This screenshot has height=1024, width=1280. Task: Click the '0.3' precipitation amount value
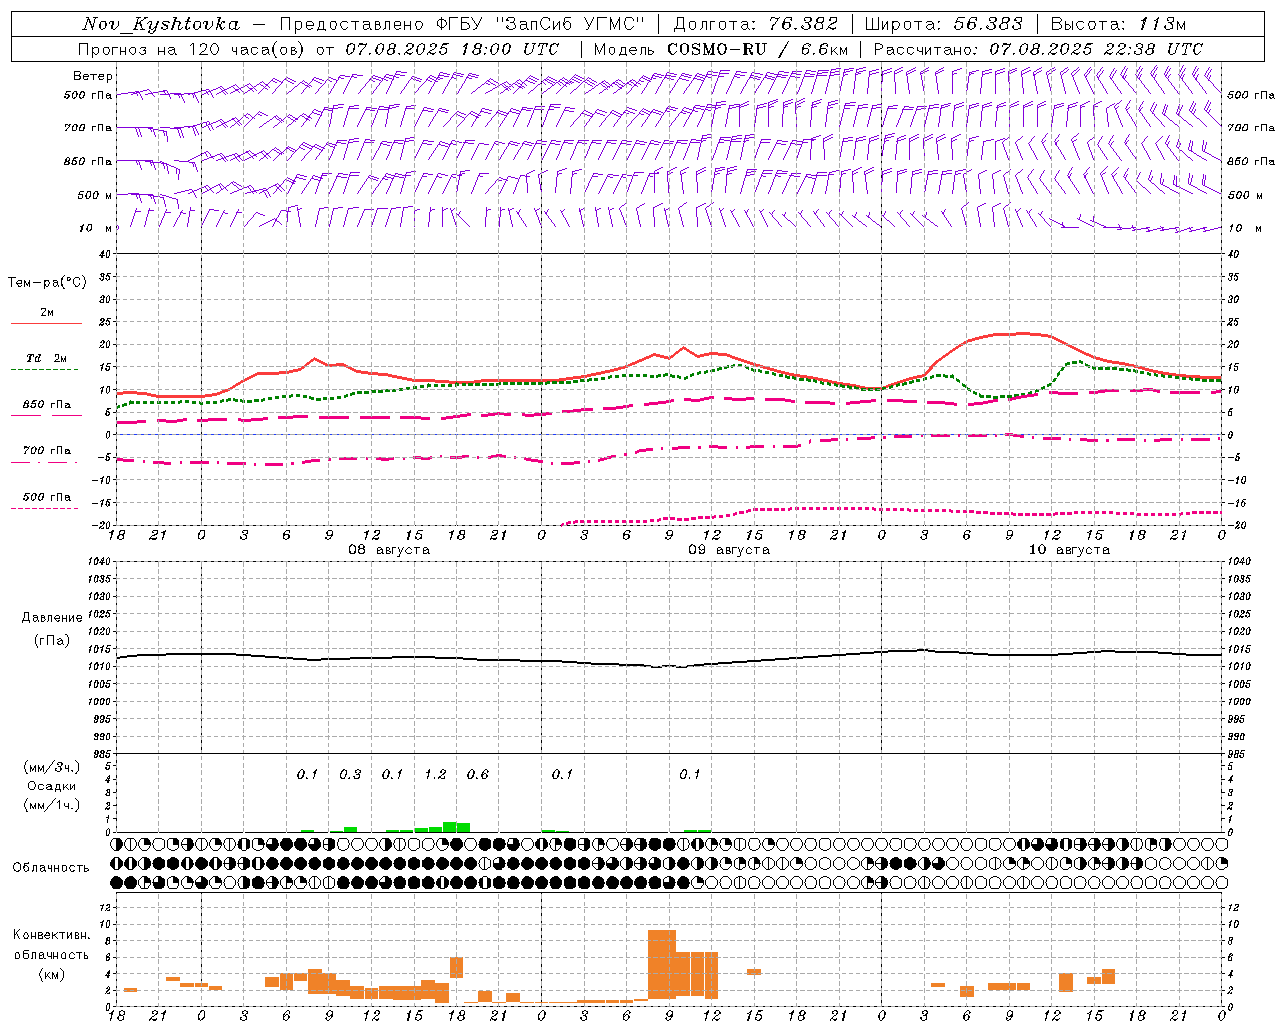[x=350, y=775]
